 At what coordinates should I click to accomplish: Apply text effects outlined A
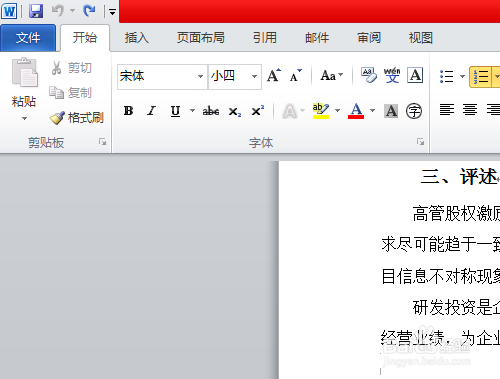(x=290, y=111)
